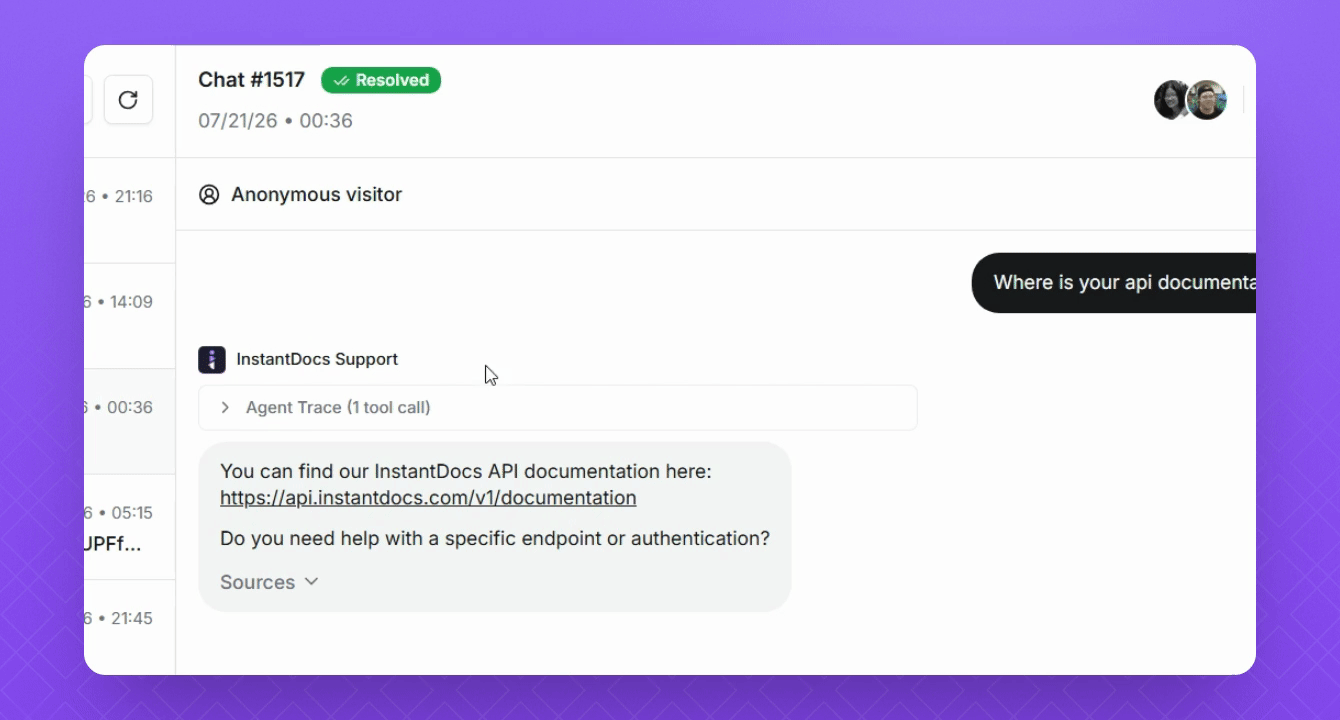Click the double-check icon in Resolved badge
Image resolution: width=1340 pixels, height=720 pixels.
coord(342,81)
